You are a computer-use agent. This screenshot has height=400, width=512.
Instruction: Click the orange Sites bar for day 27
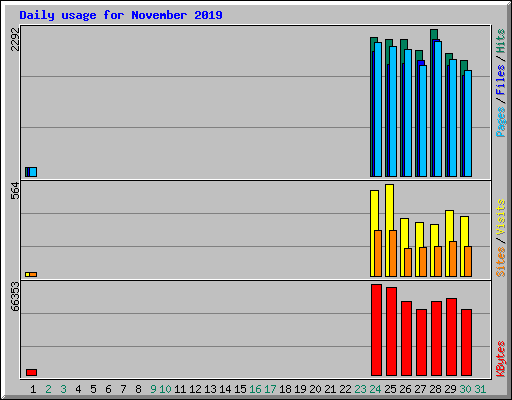[423, 262]
